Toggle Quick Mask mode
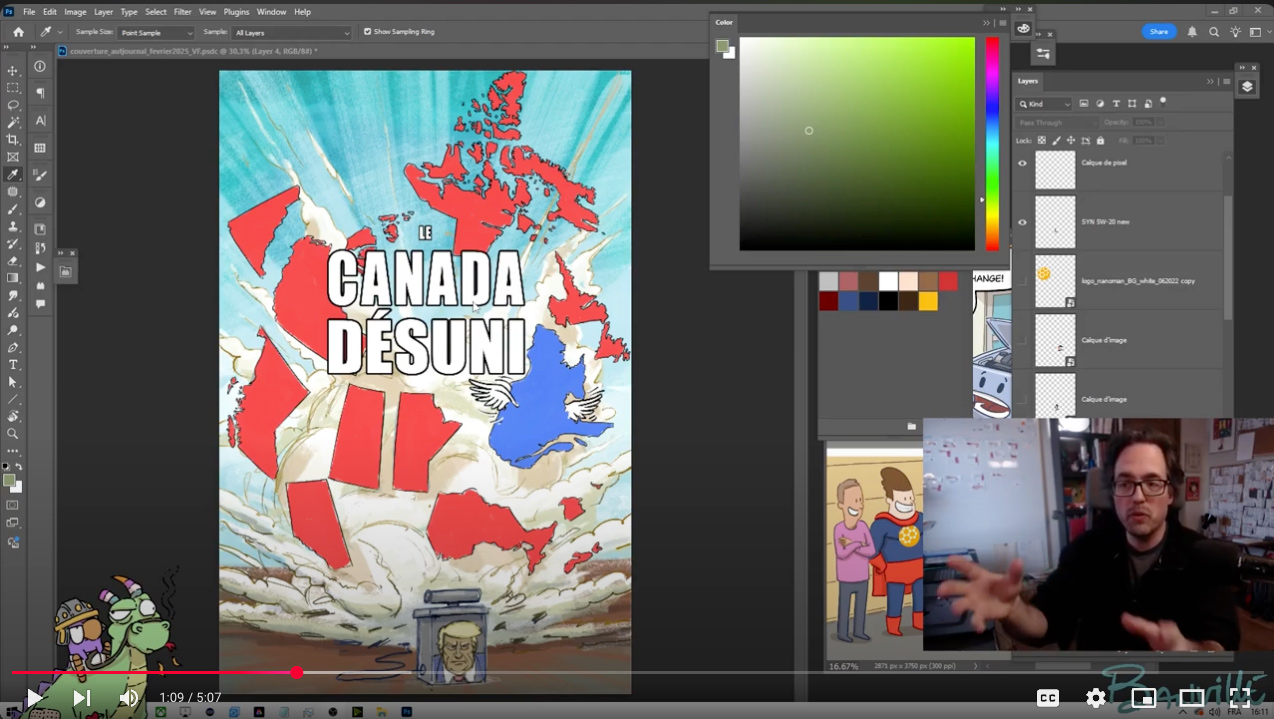Viewport: 1274px width, 719px height. (x=13, y=506)
